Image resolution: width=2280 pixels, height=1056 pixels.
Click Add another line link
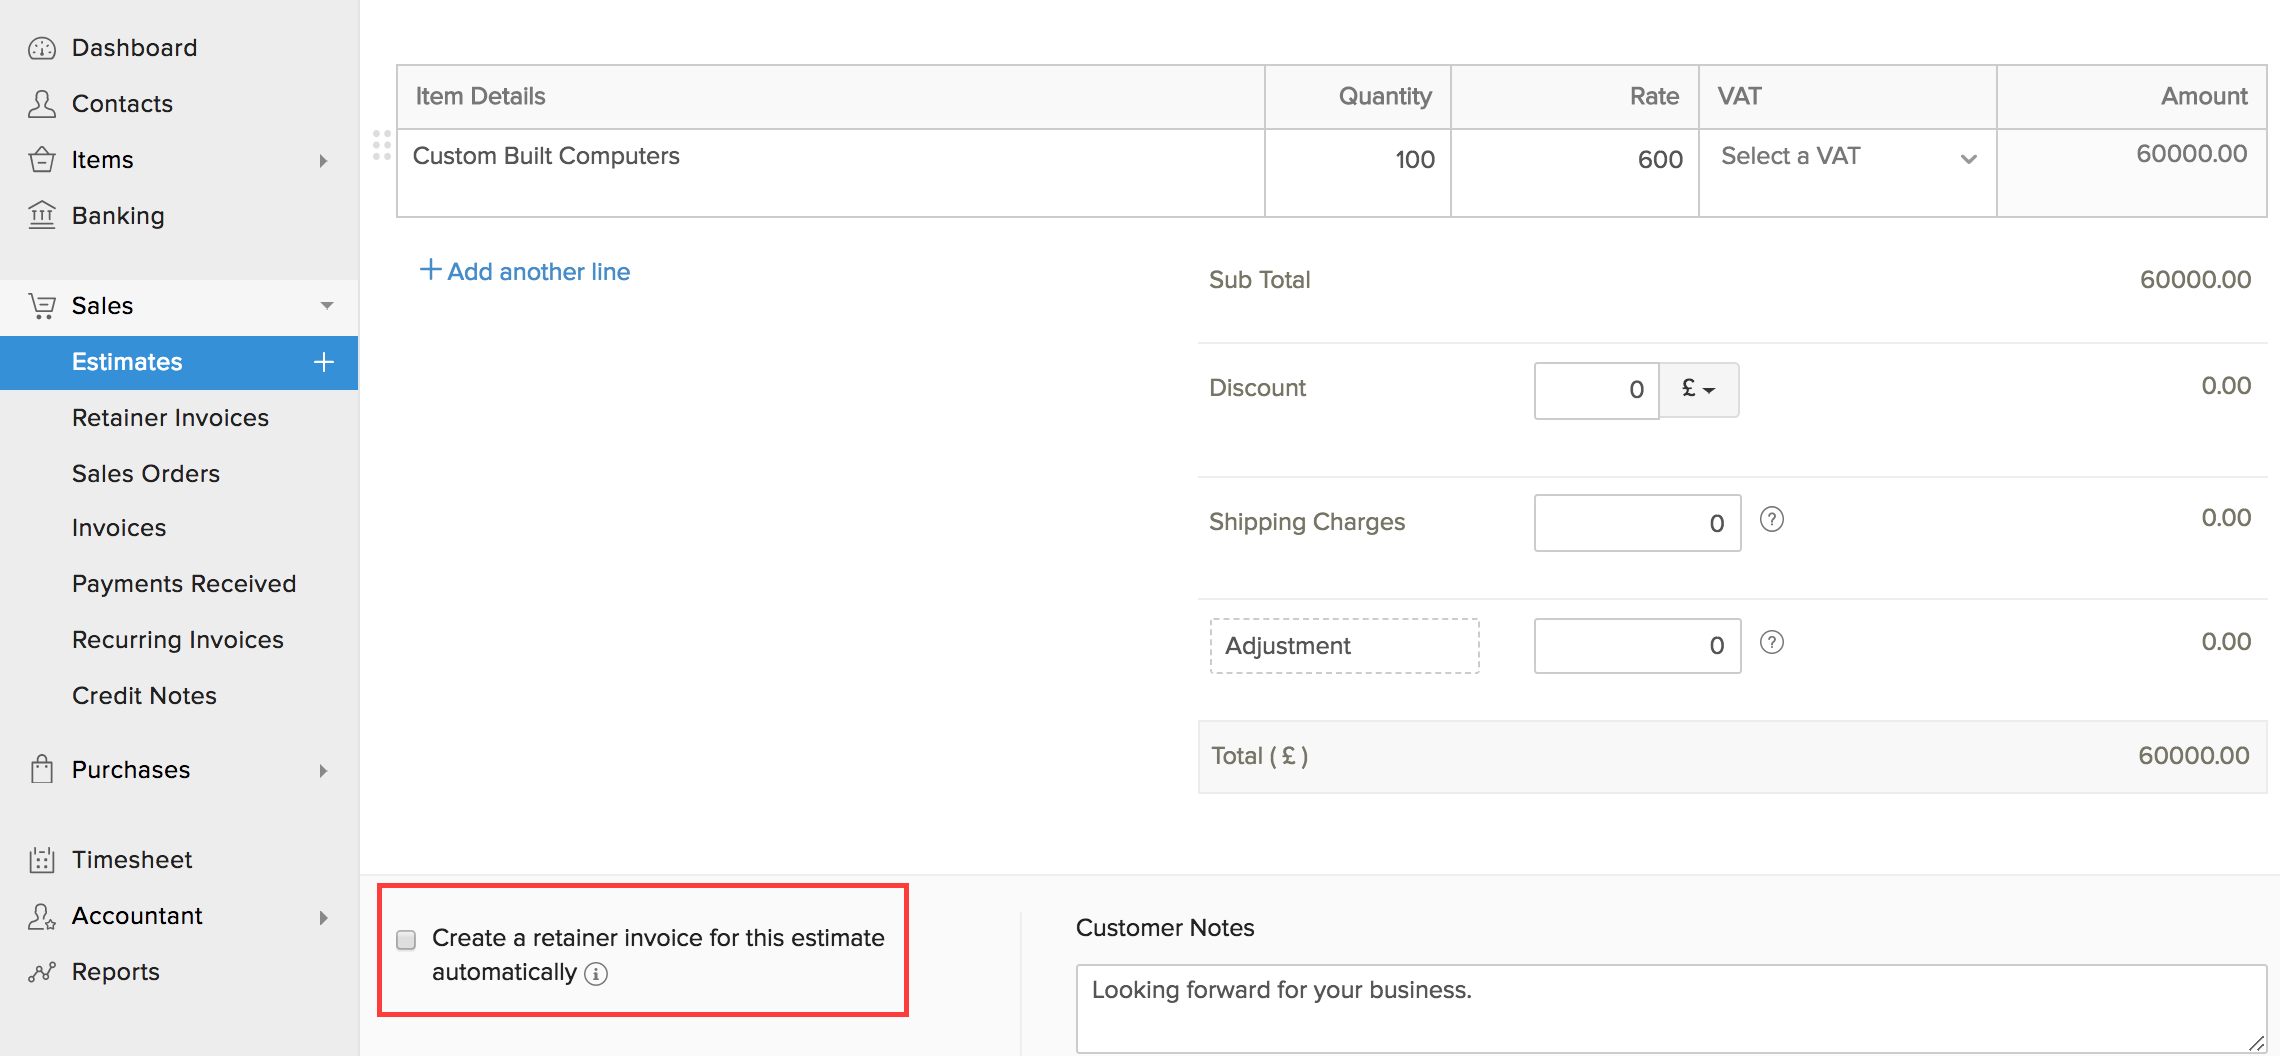tap(525, 271)
